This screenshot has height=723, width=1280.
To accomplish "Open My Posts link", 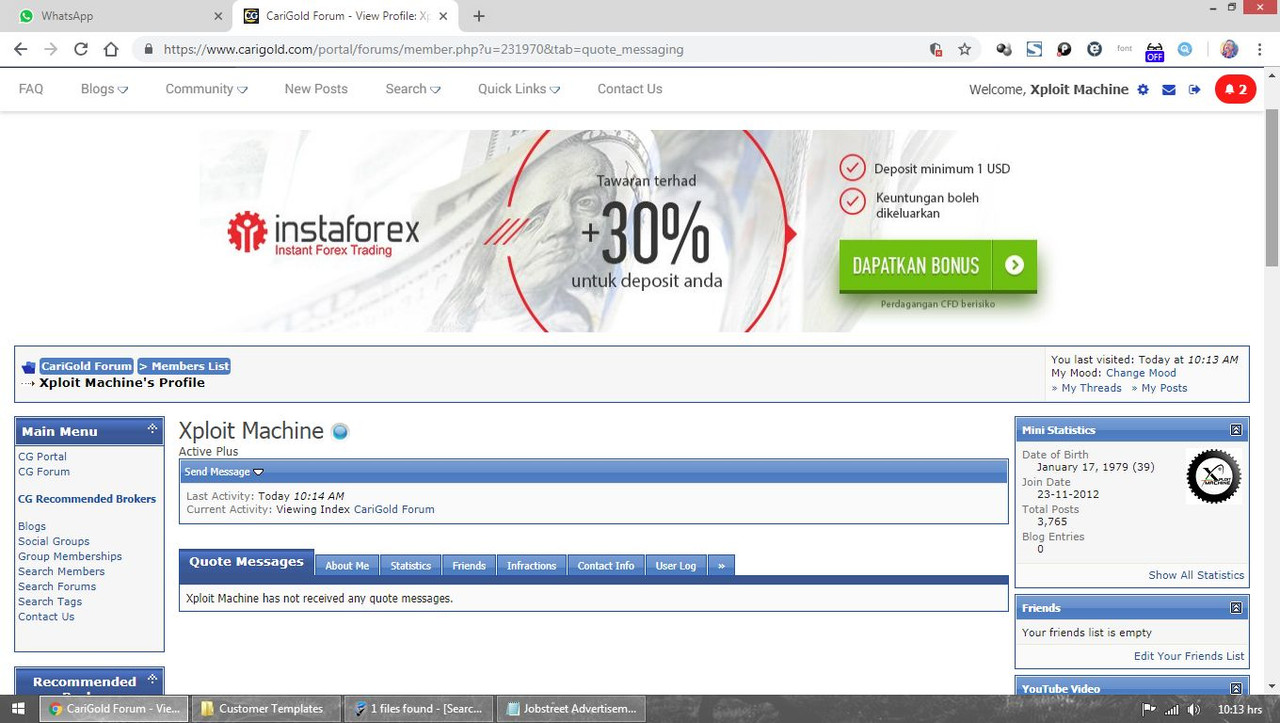I will [1164, 388].
